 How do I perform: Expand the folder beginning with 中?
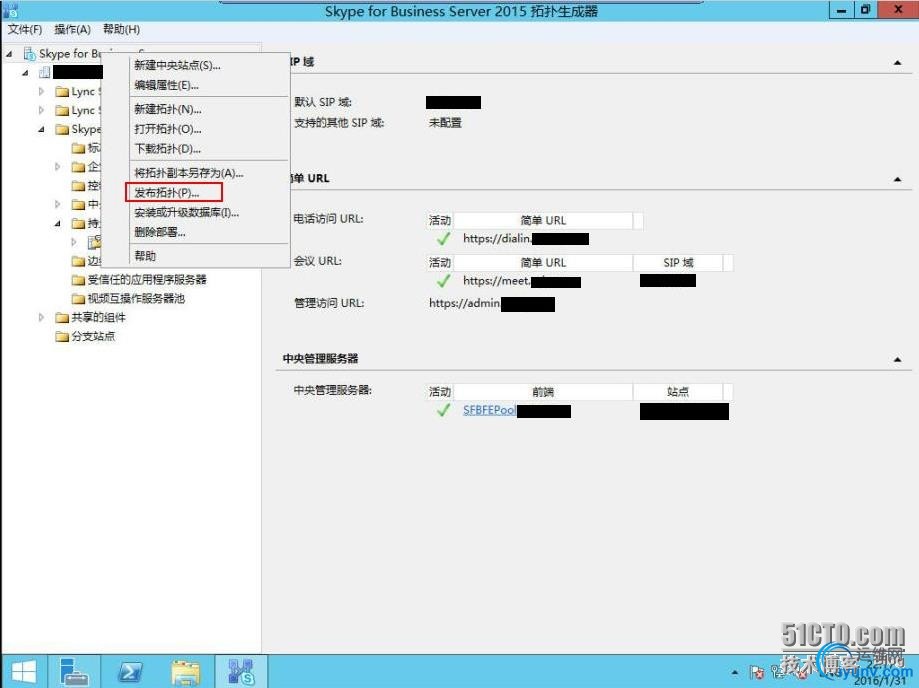[x=57, y=205]
